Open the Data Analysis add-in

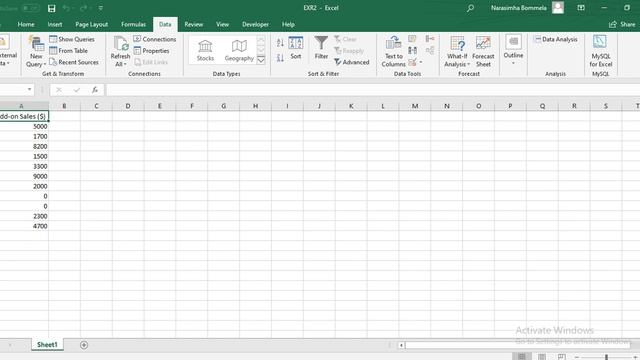[x=555, y=39]
